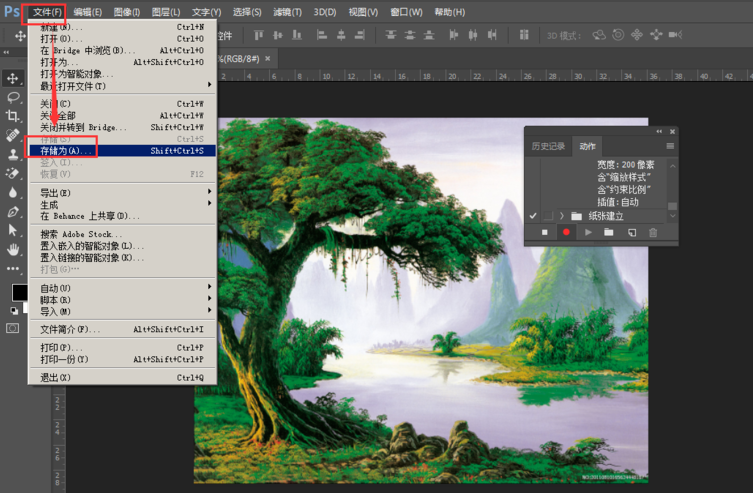Open the Actions panel options menu
753x493 pixels.
(x=670, y=146)
